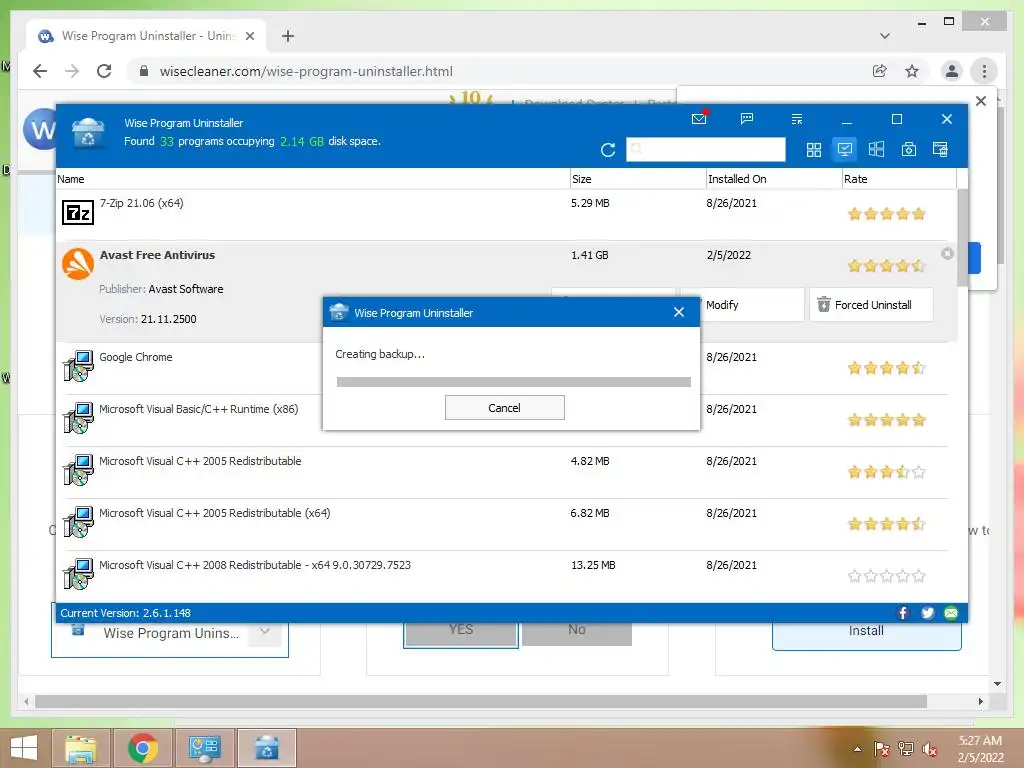The image size is (1024, 768).
Task: Bookmark this page with star icon
Action: tap(912, 71)
